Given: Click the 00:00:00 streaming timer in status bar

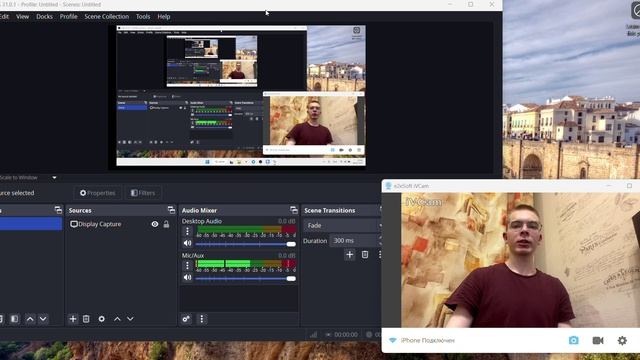Looking at the screenshot, I should (x=346, y=334).
